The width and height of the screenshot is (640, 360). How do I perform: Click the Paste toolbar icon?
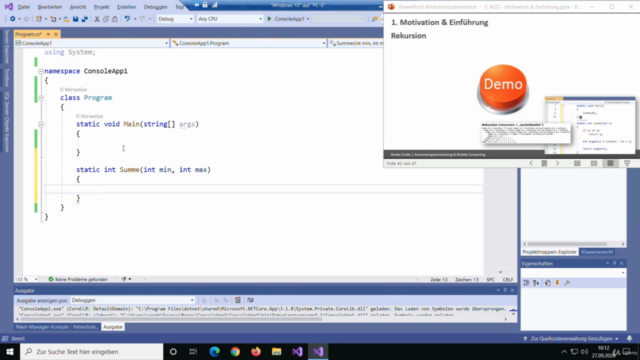point(115,19)
